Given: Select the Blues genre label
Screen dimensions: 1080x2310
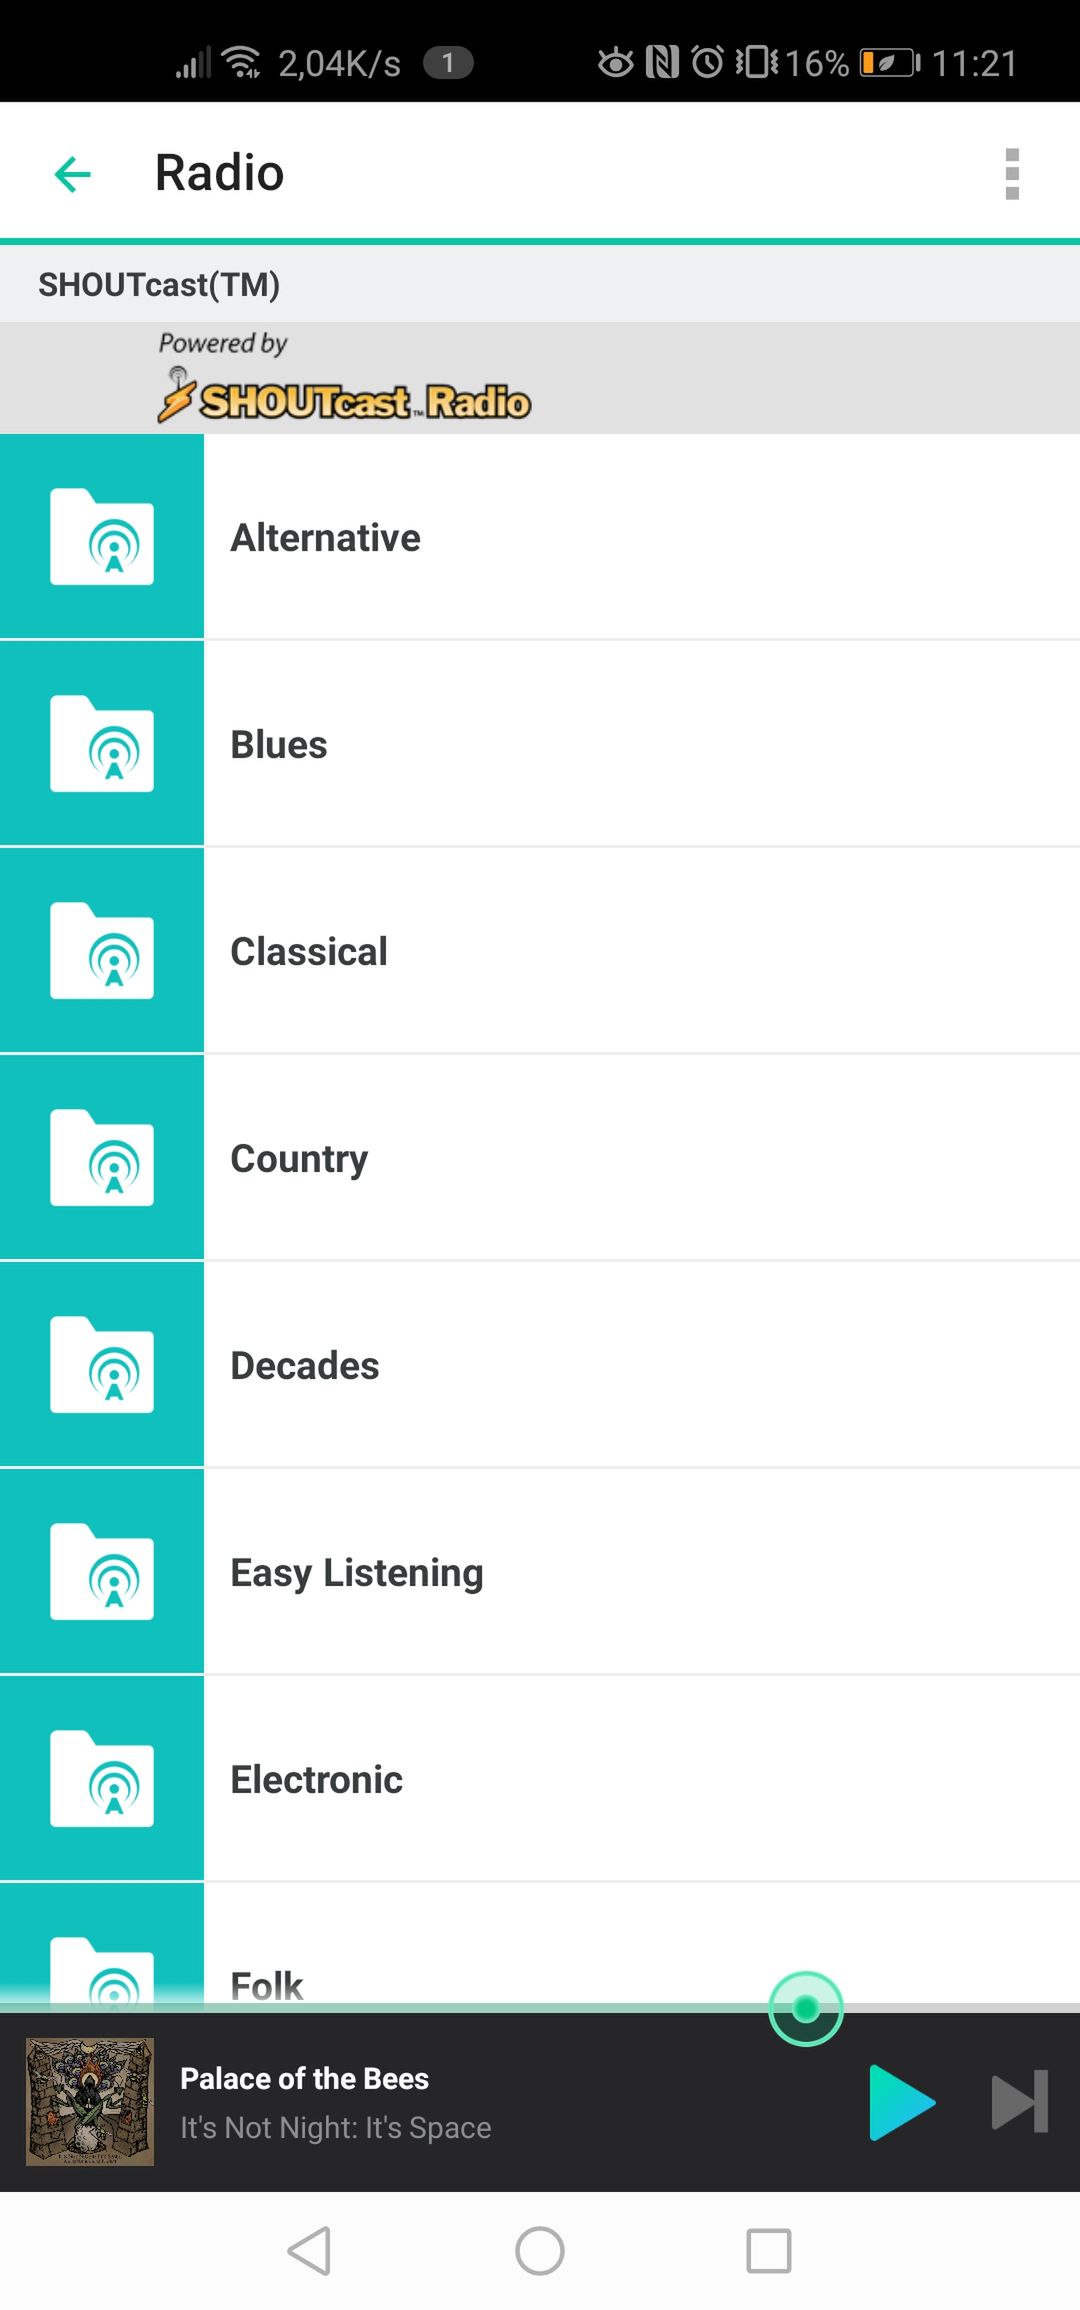Looking at the screenshot, I should pyautogui.click(x=279, y=745).
